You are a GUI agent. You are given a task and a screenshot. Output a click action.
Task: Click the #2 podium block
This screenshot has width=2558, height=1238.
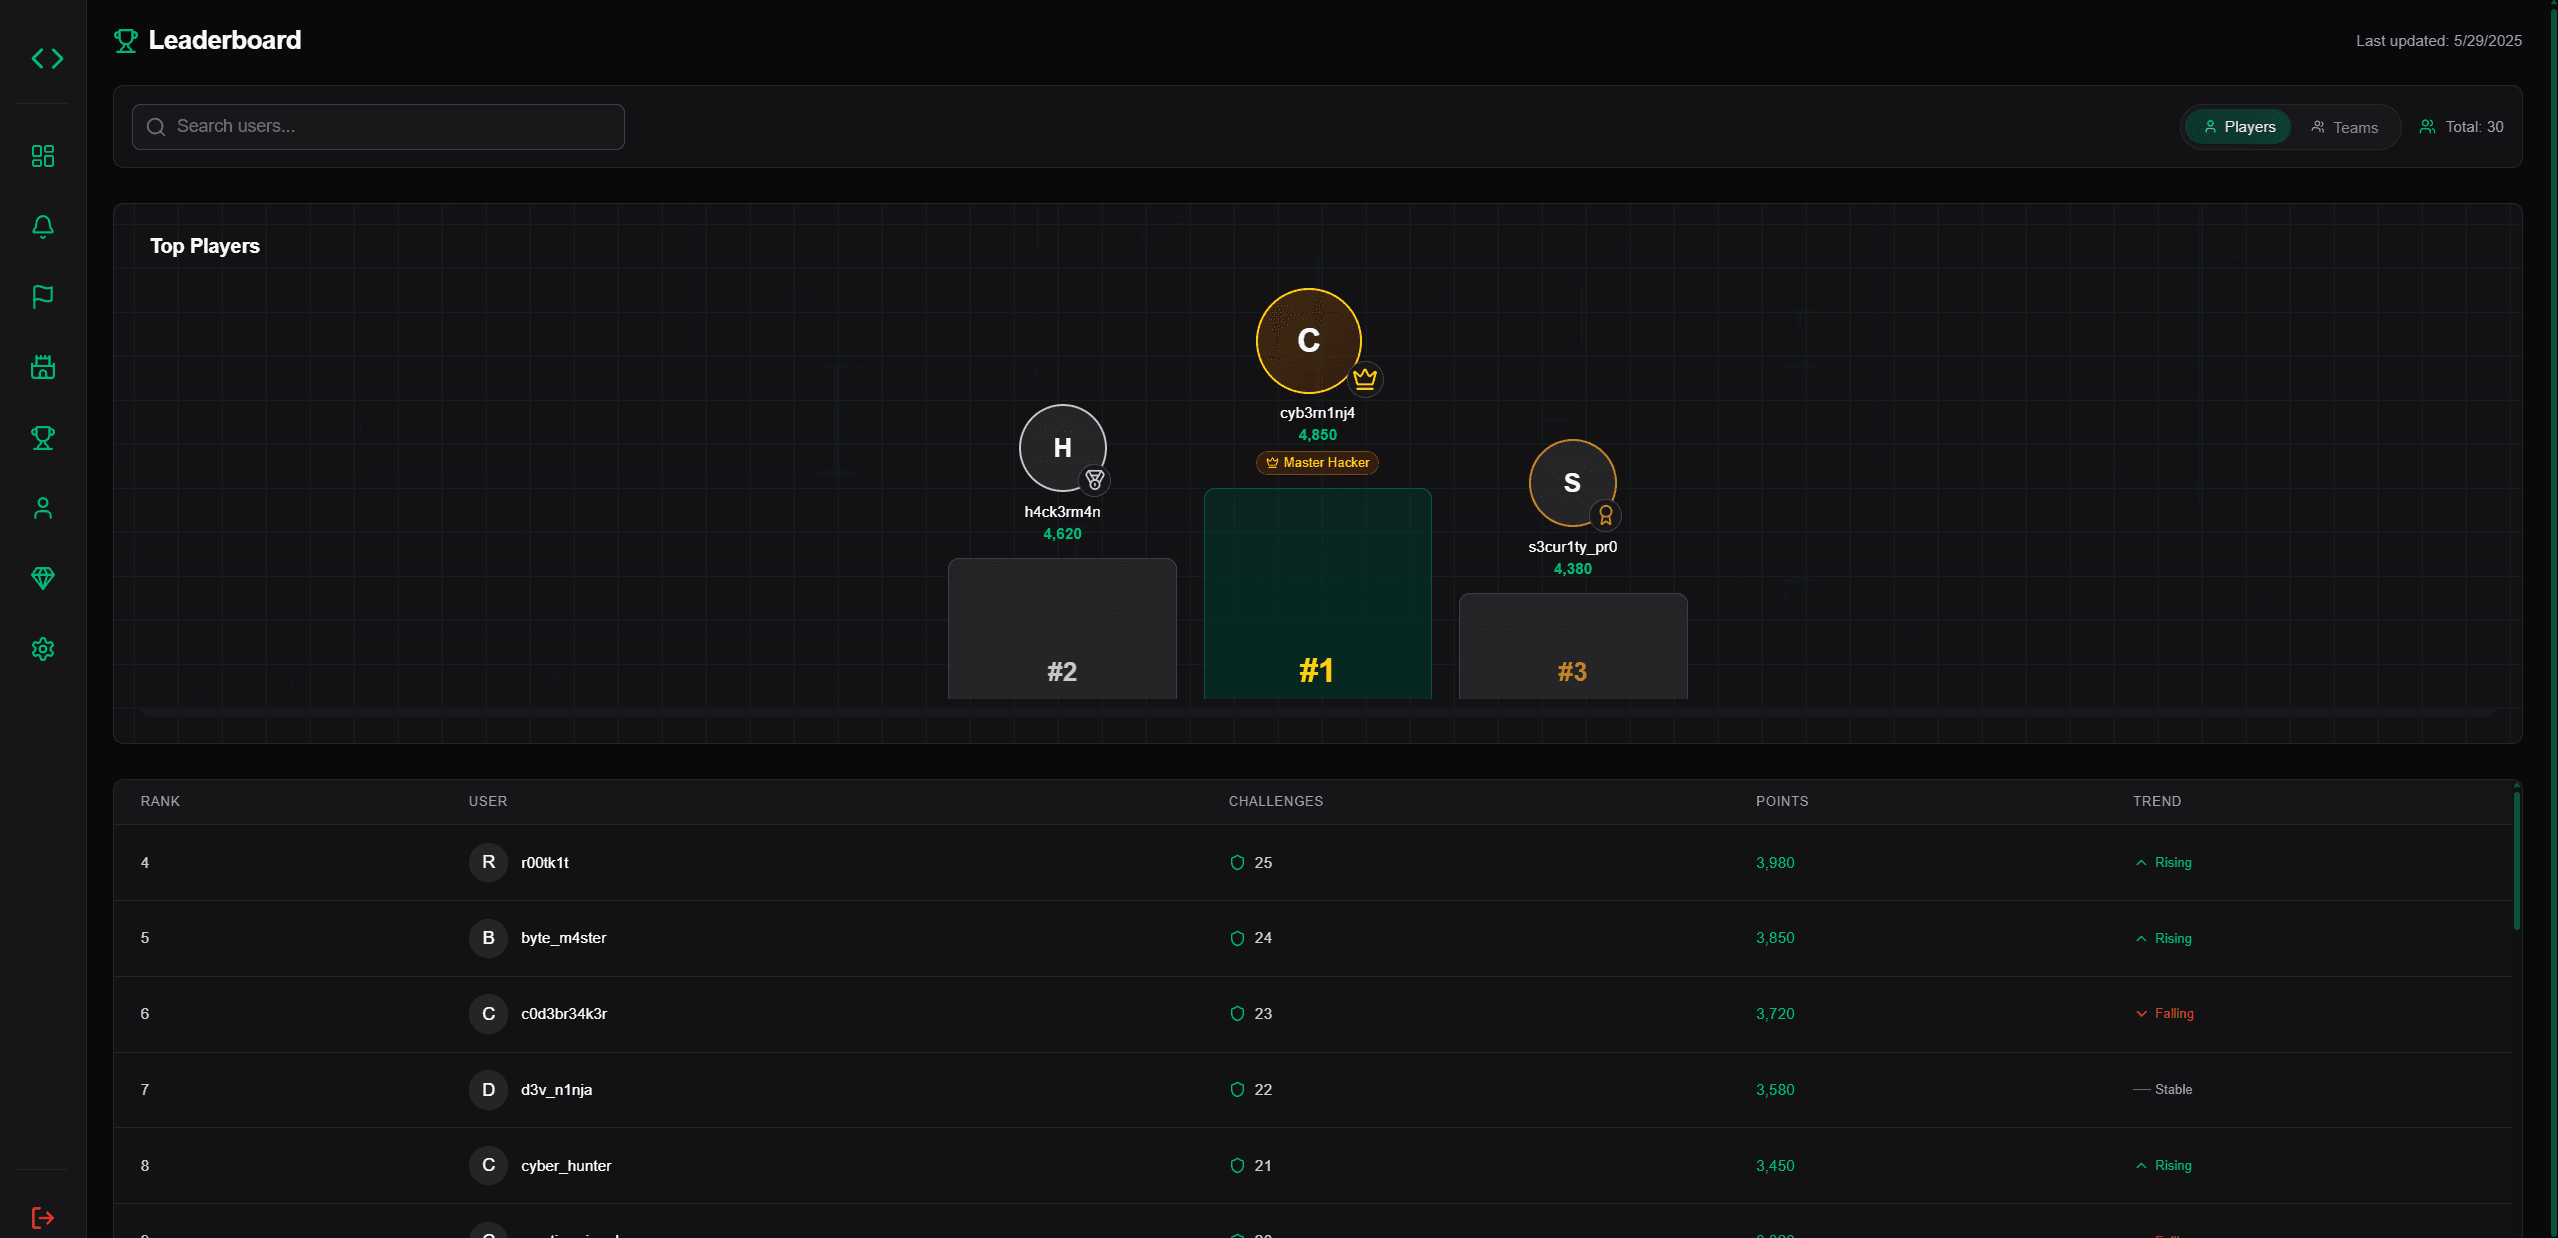1062,629
